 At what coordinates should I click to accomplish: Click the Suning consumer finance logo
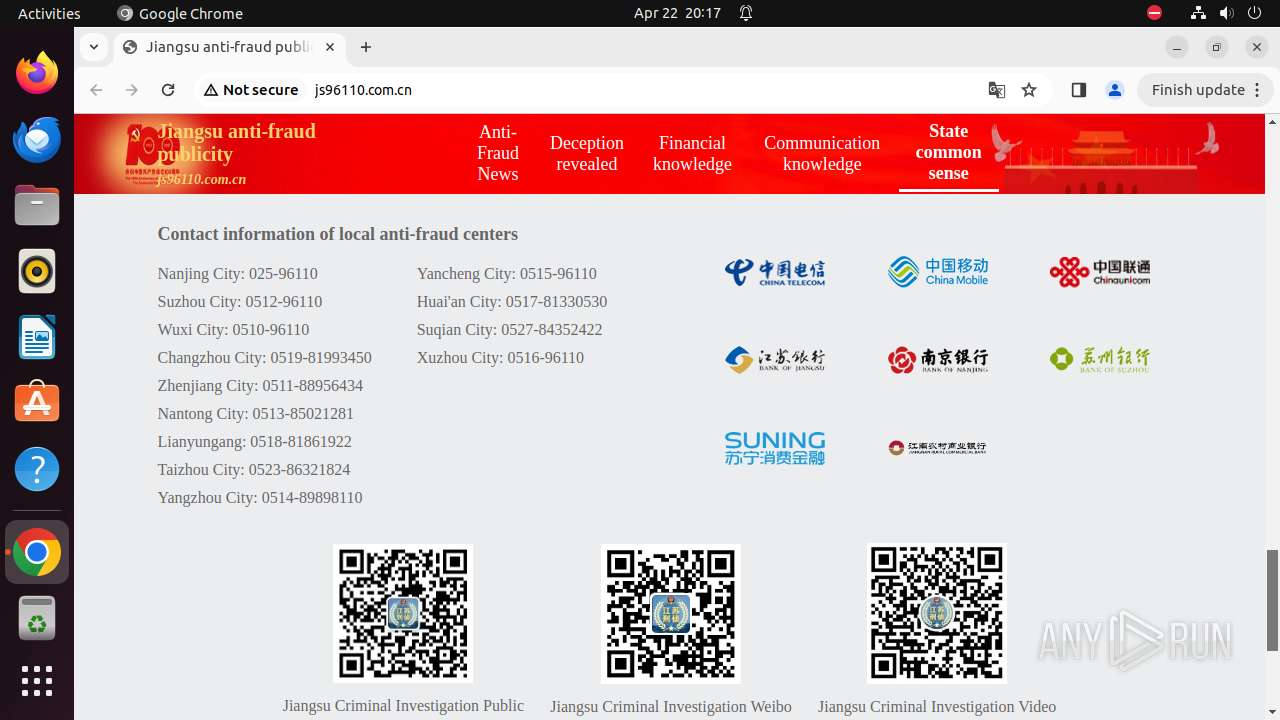tap(775, 448)
